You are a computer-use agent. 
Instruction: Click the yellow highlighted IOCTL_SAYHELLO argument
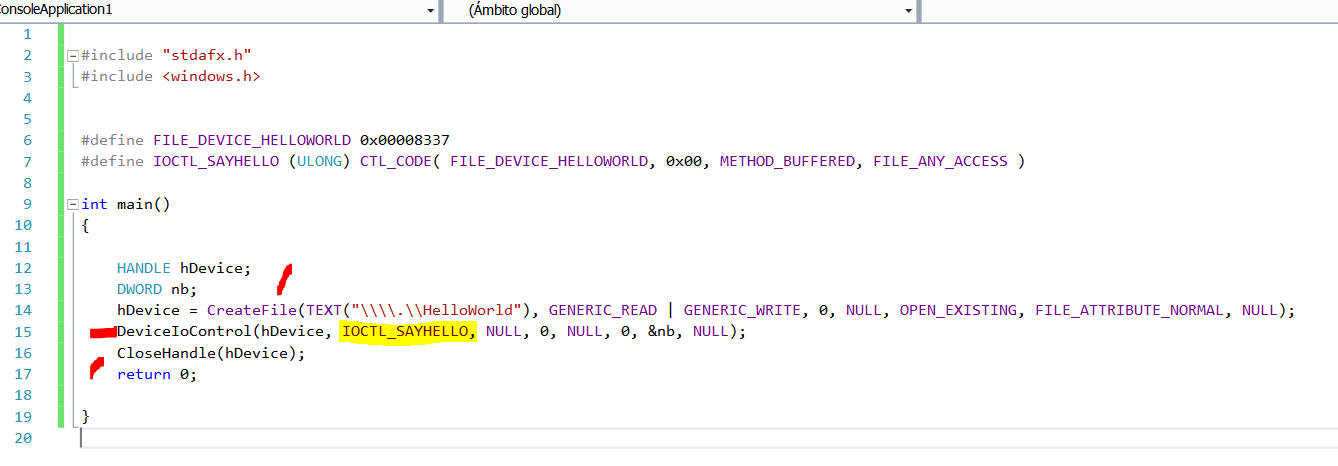(408, 331)
